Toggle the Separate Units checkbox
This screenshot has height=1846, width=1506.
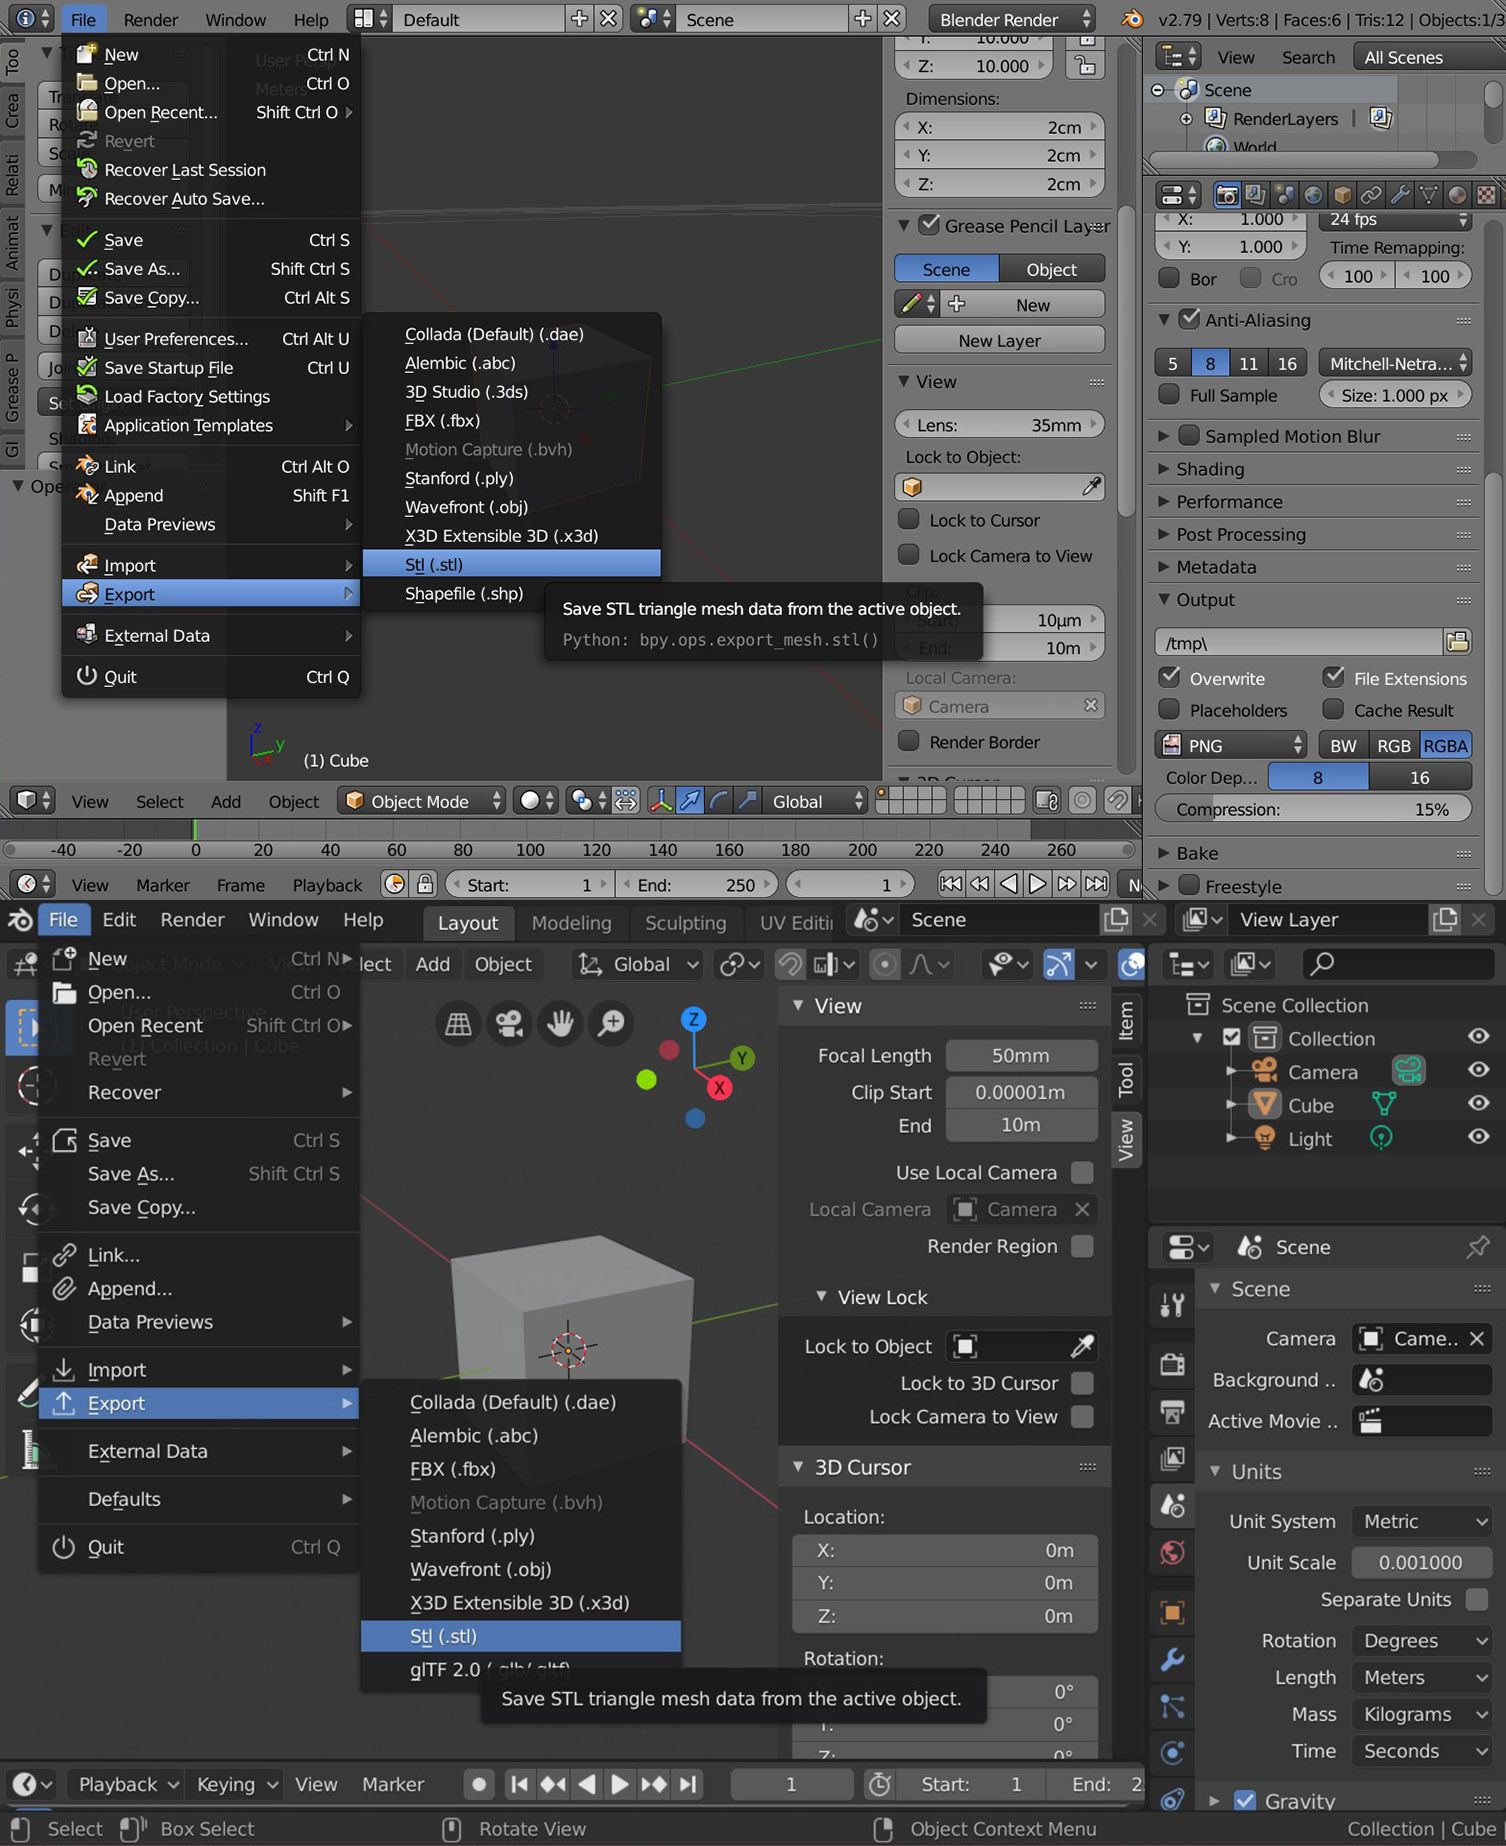[x=1476, y=1599]
